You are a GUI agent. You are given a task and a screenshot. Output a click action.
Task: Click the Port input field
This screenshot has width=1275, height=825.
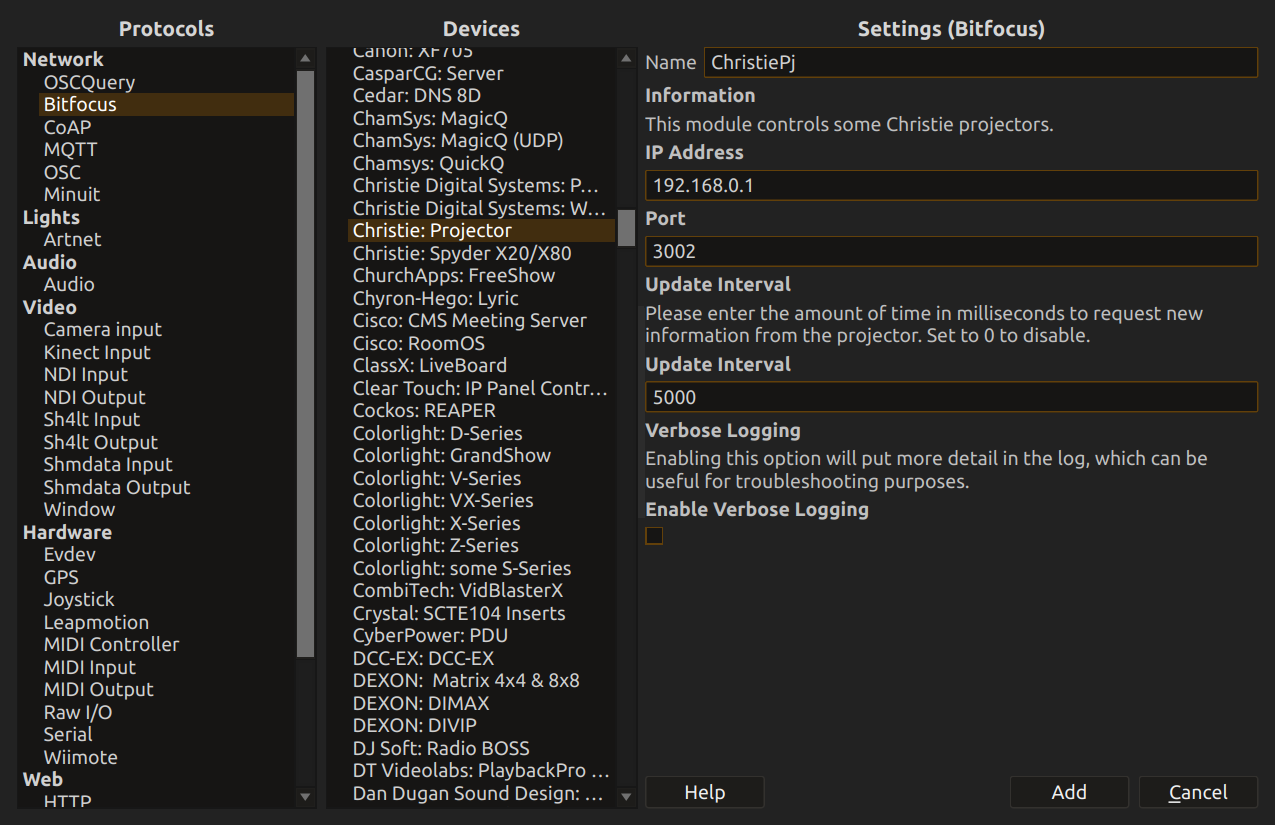(x=950, y=251)
